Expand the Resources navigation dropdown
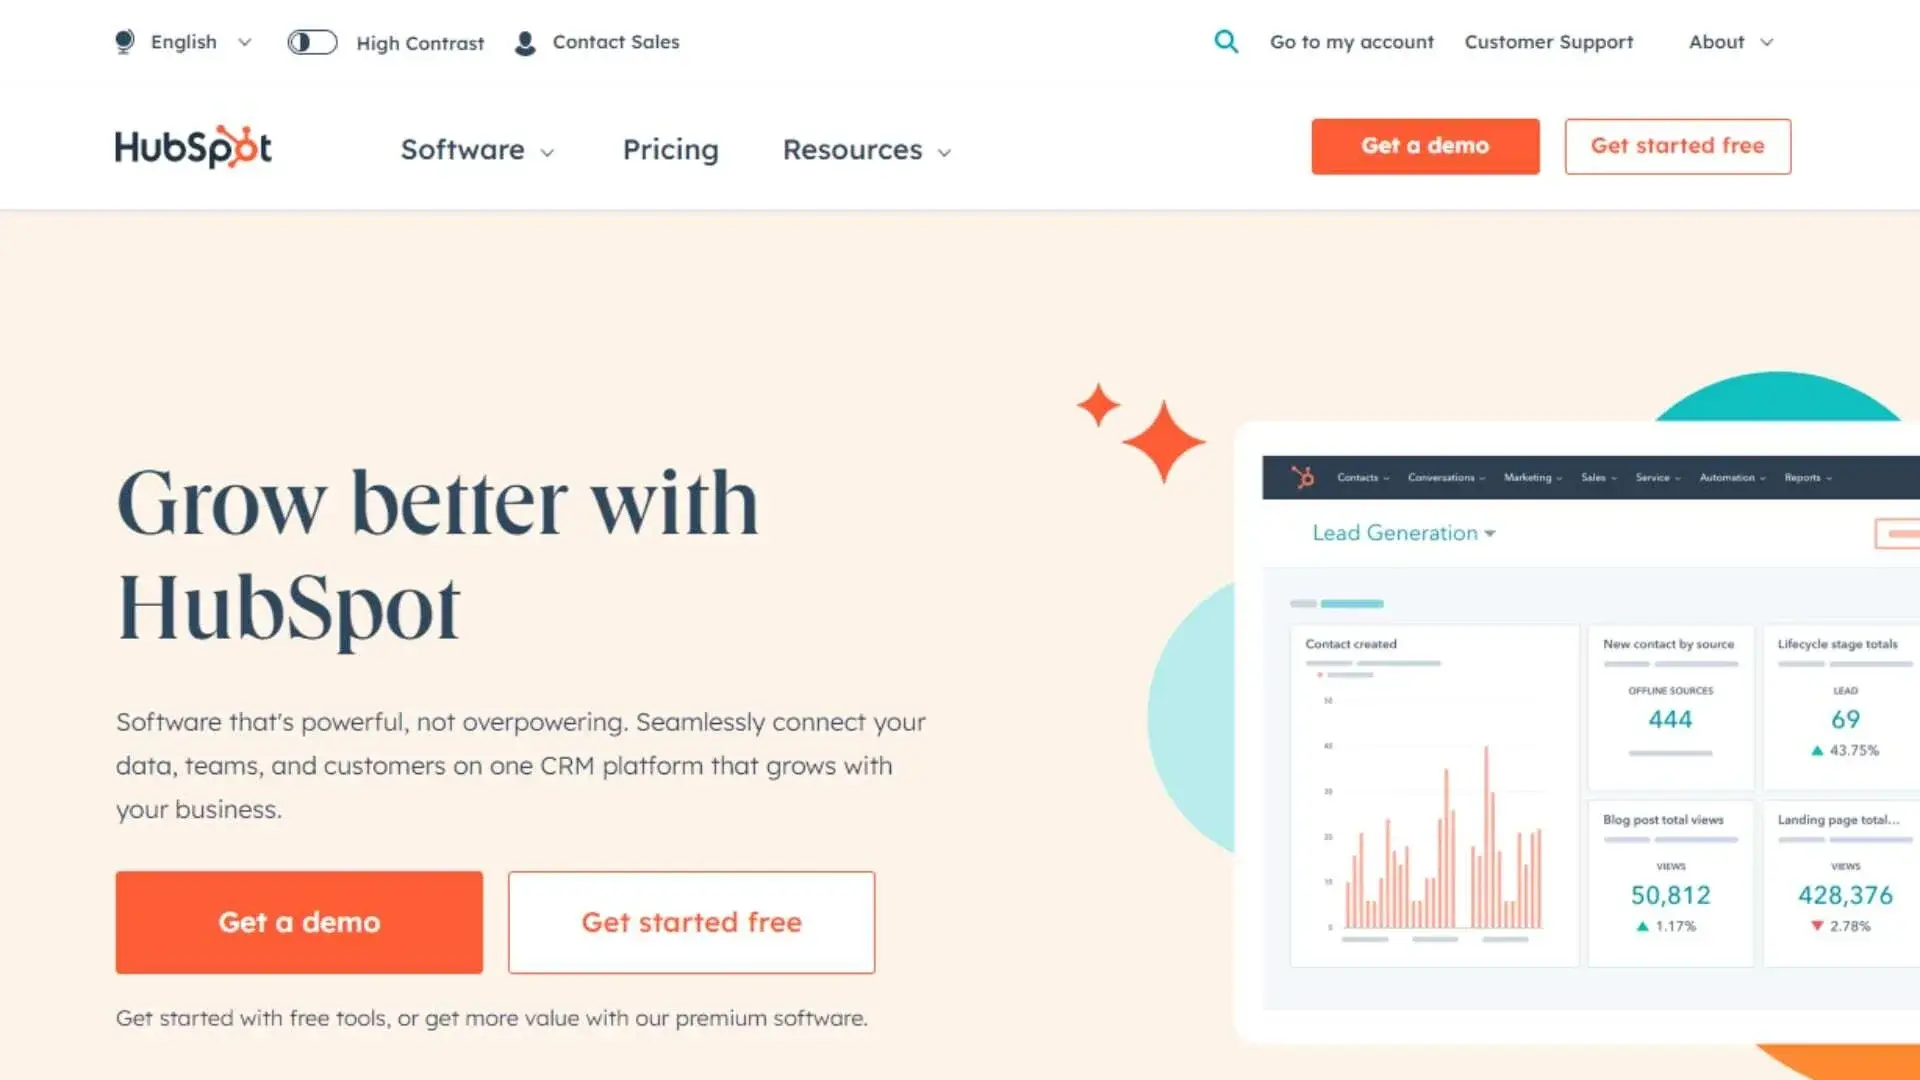Screen dimensions: 1920x1080 [x=866, y=149]
